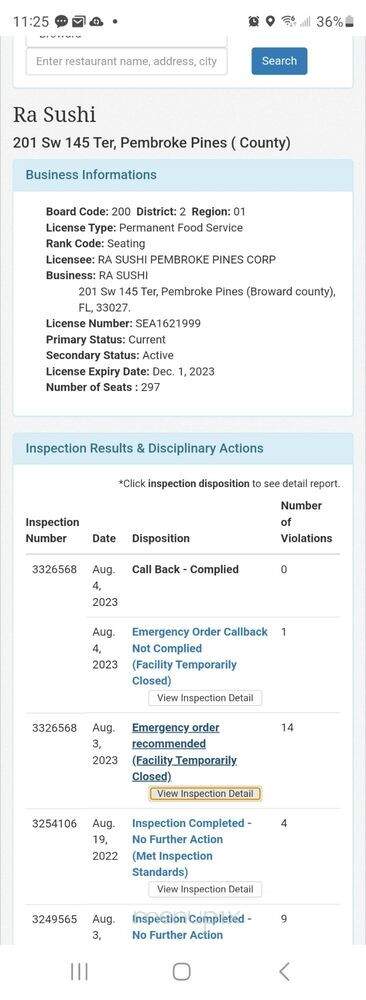Open Aug. 19, 2022 Inspection Completed link
The image size is (366, 1000).
pos(192,848)
